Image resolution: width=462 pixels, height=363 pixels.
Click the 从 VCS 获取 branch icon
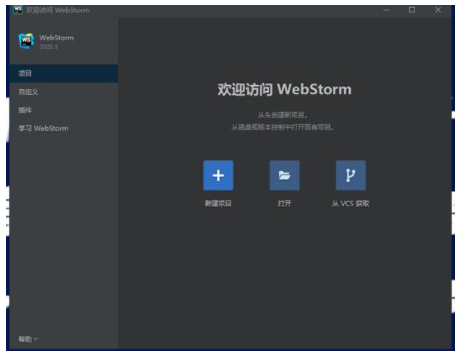coord(351,175)
